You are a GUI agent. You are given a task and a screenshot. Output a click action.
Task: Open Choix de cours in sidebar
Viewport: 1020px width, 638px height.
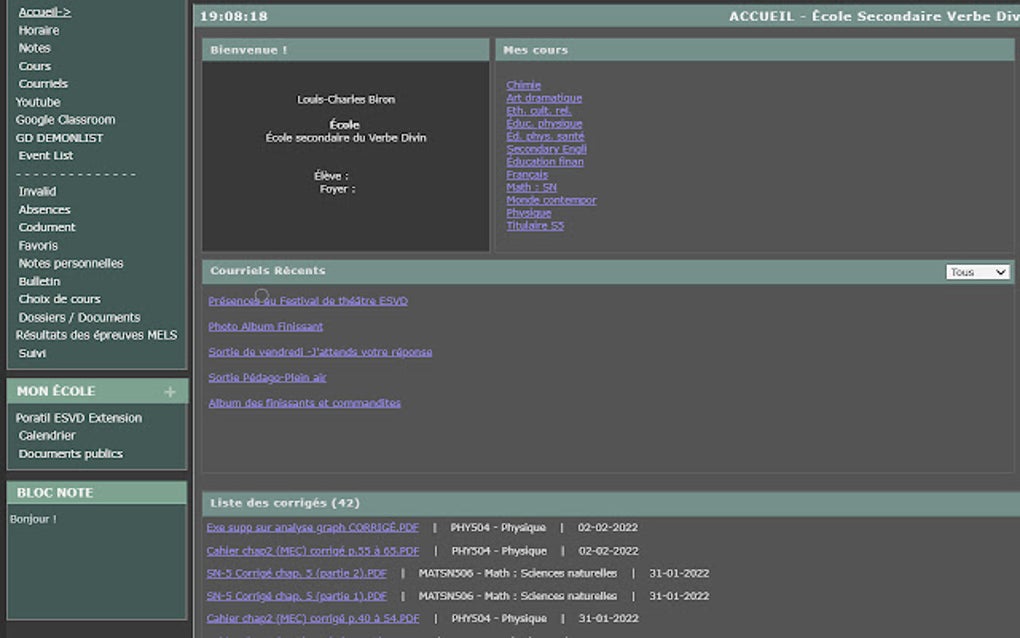tap(59, 299)
